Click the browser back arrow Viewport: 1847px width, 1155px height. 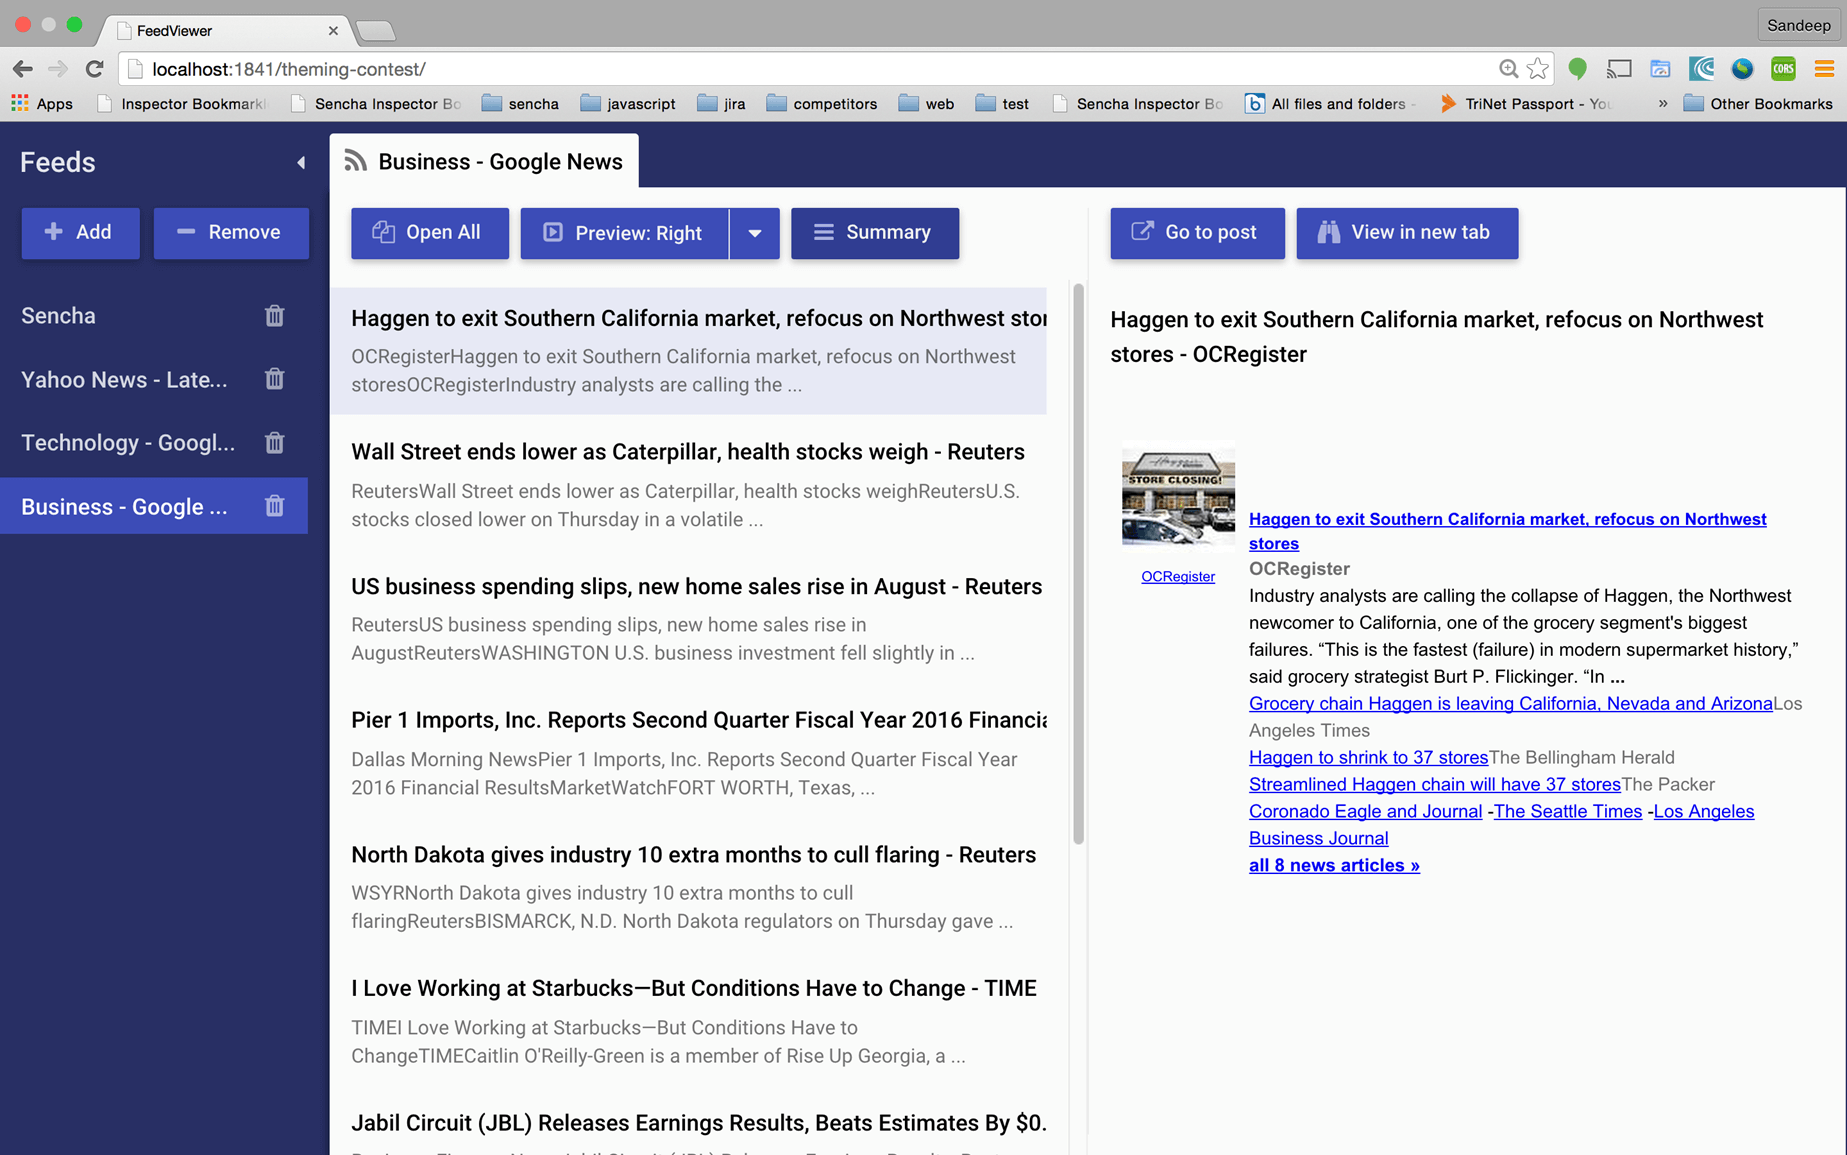point(23,69)
